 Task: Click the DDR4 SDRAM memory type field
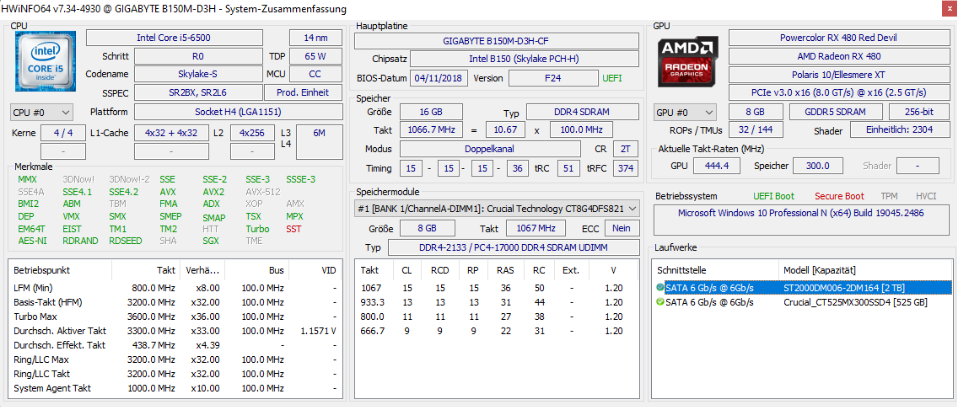(x=582, y=112)
